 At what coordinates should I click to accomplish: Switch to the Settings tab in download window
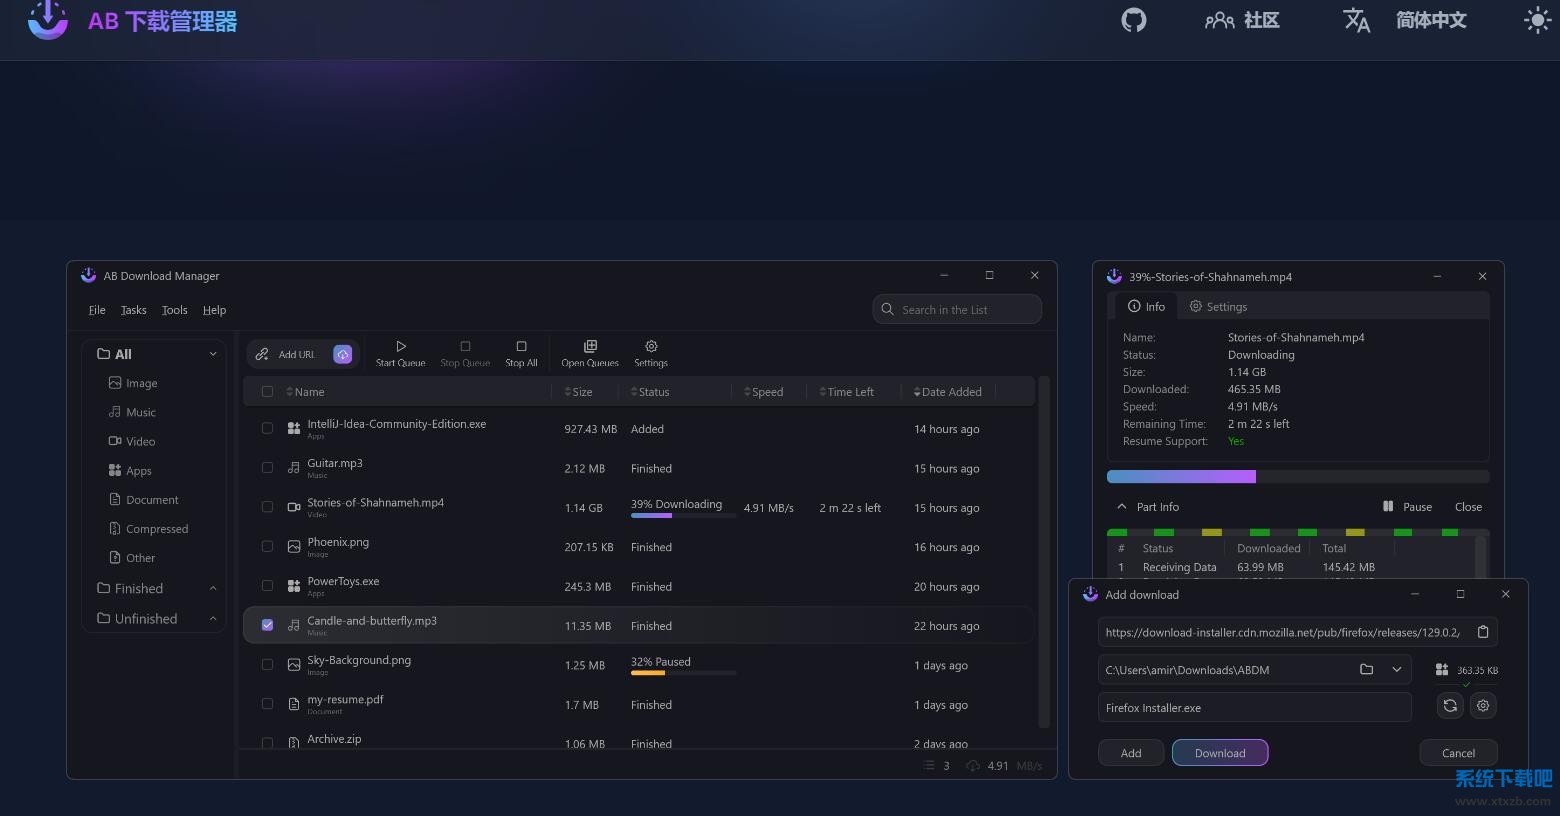[x=1218, y=307]
